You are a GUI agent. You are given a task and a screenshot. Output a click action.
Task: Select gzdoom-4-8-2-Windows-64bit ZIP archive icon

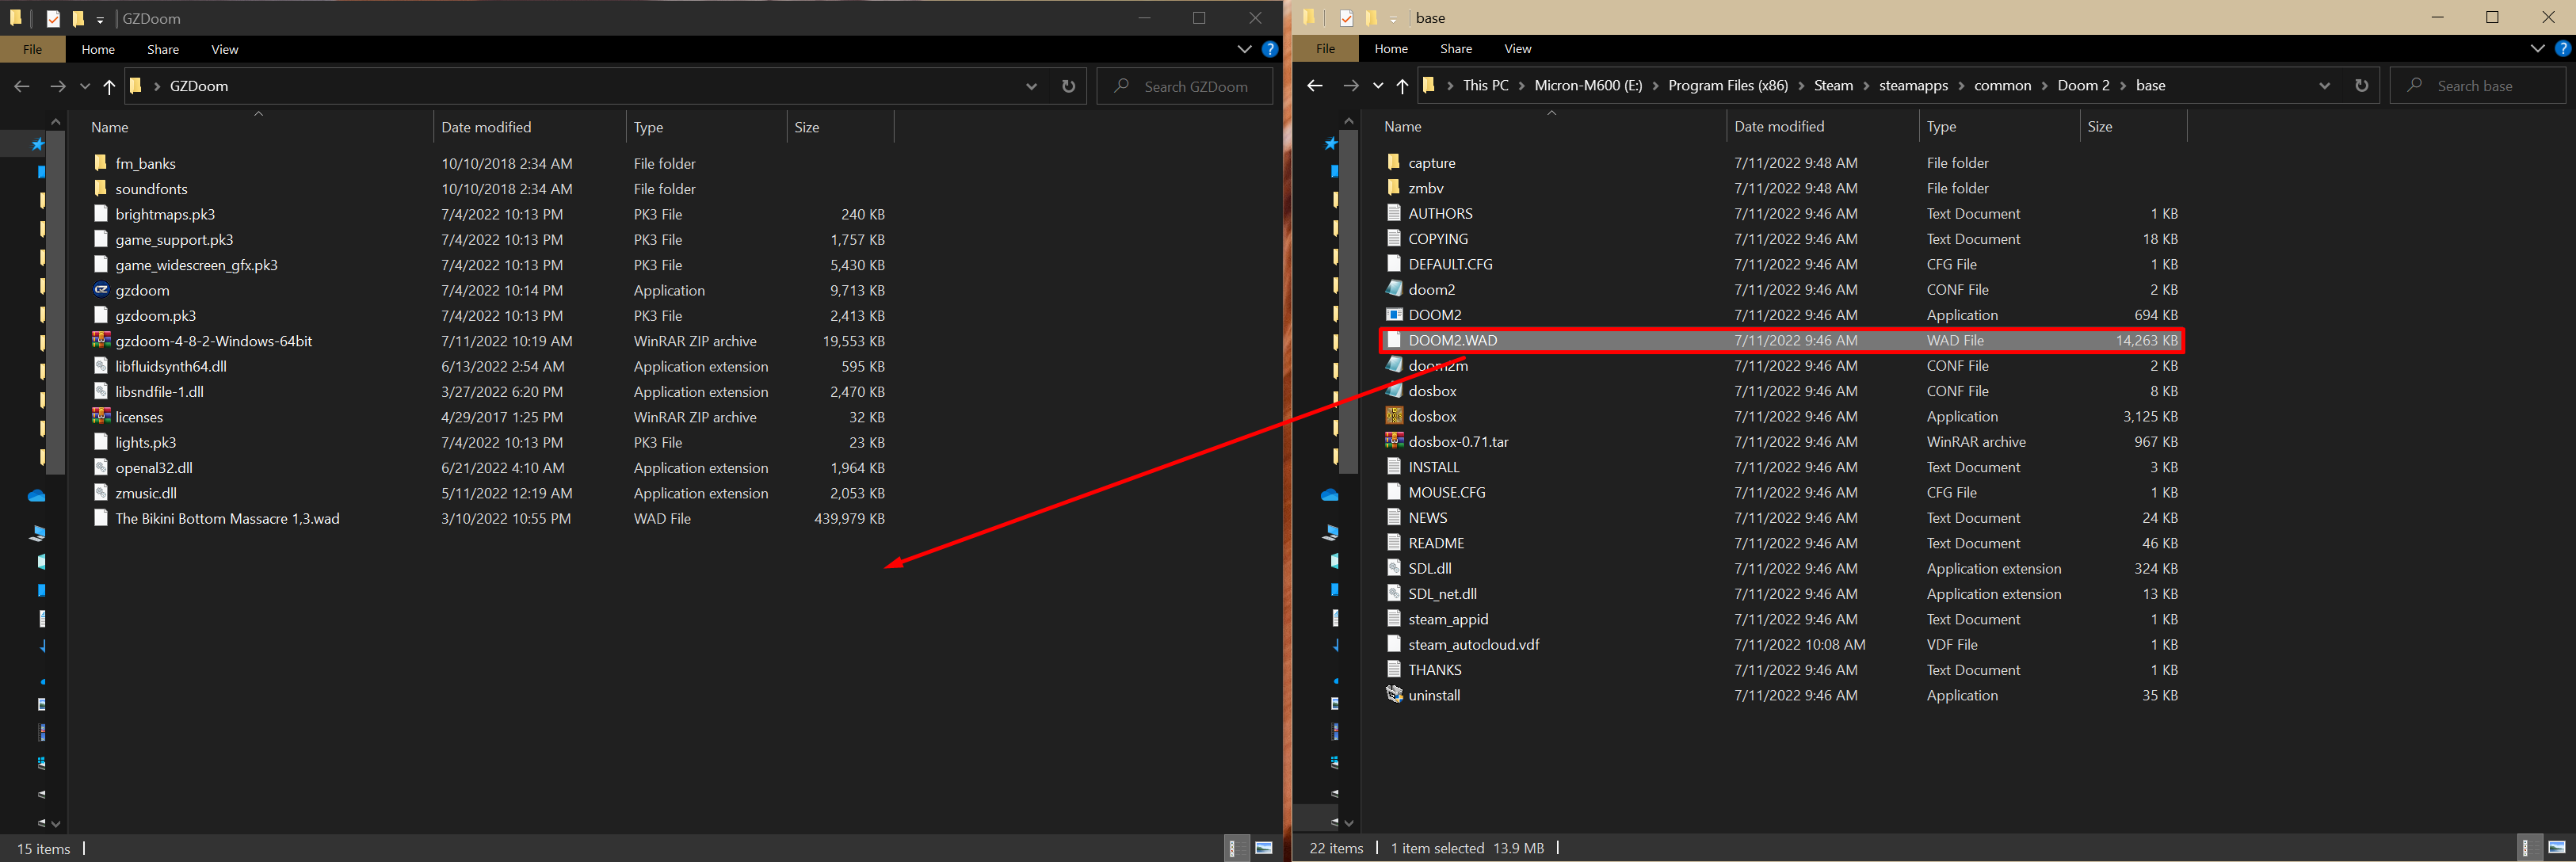[101, 341]
